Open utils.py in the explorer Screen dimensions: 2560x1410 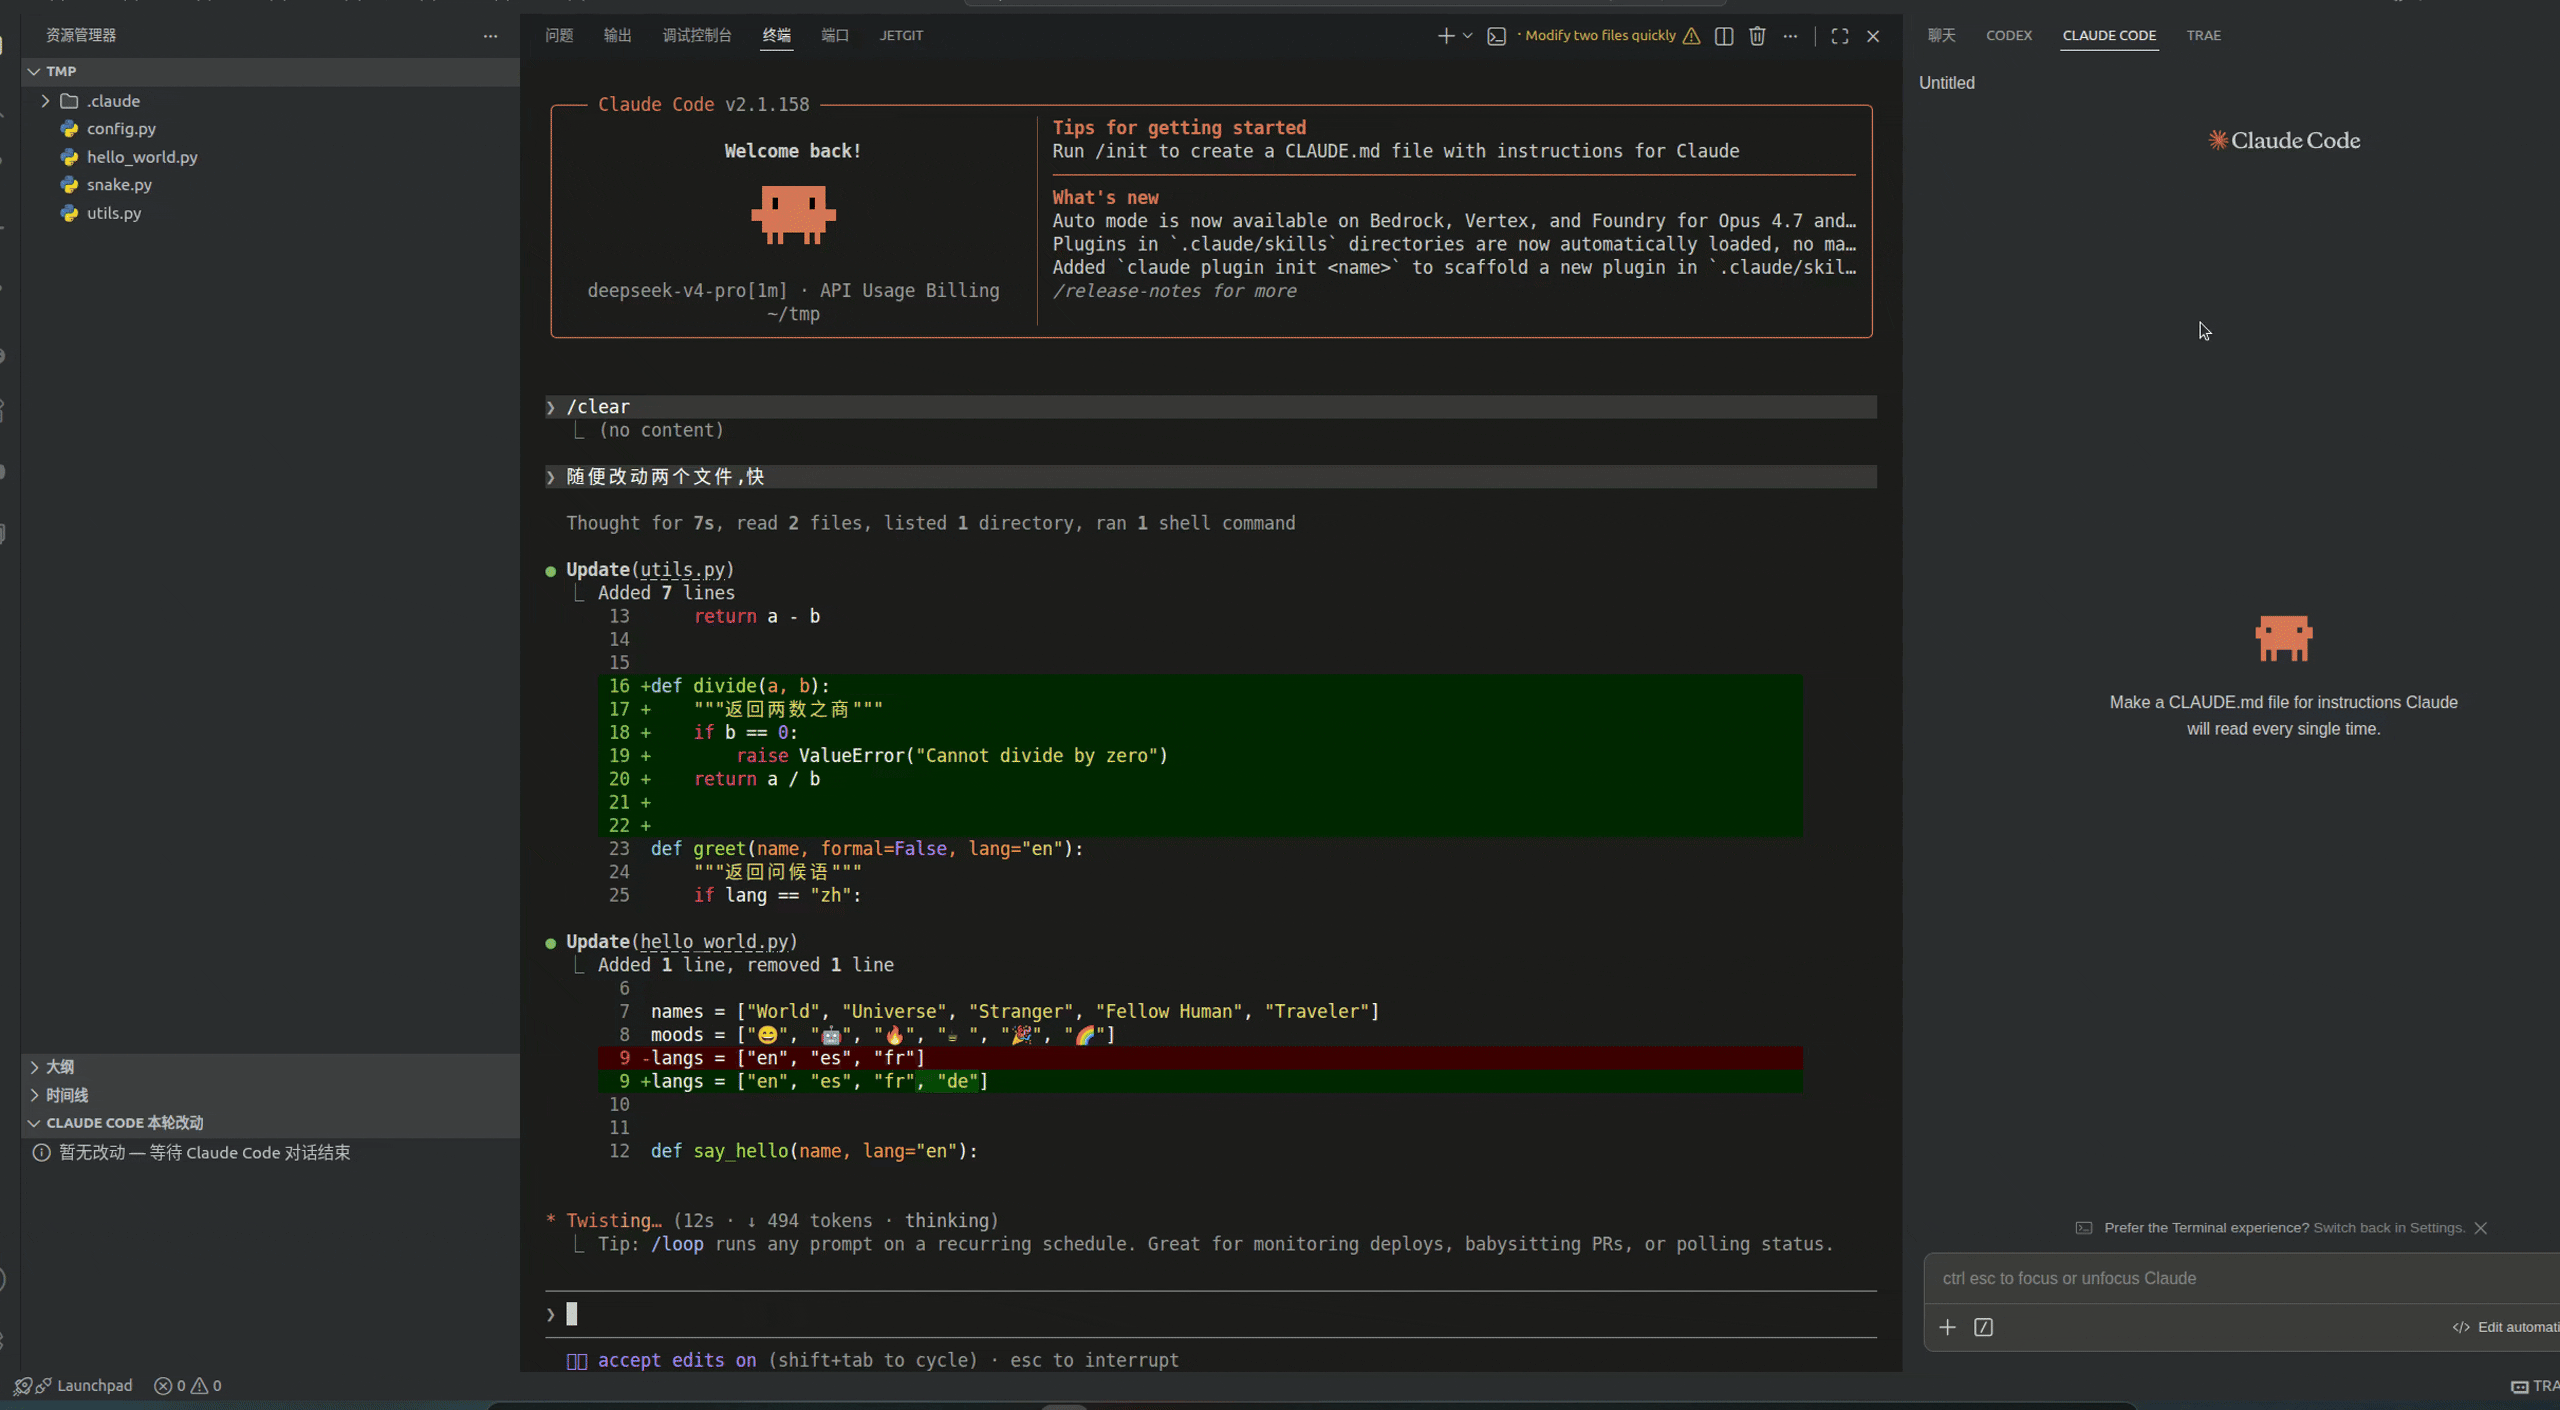(x=114, y=213)
